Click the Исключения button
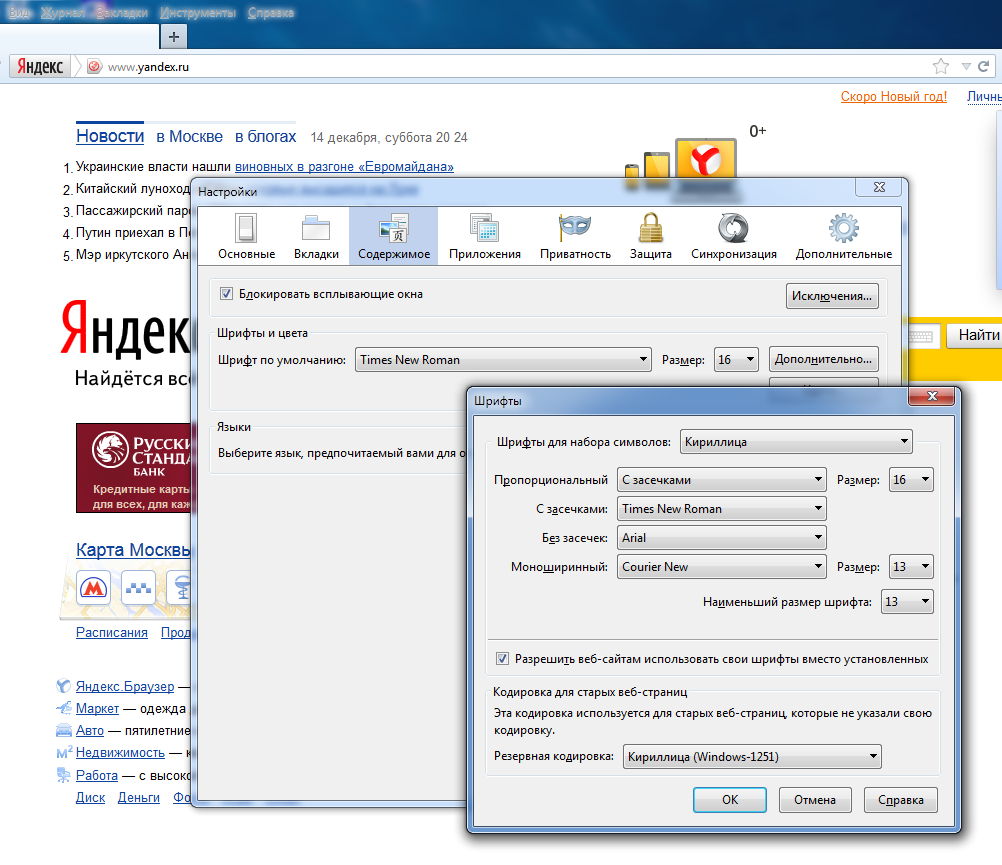The width and height of the screenshot is (1002, 865). pyautogui.click(x=832, y=296)
